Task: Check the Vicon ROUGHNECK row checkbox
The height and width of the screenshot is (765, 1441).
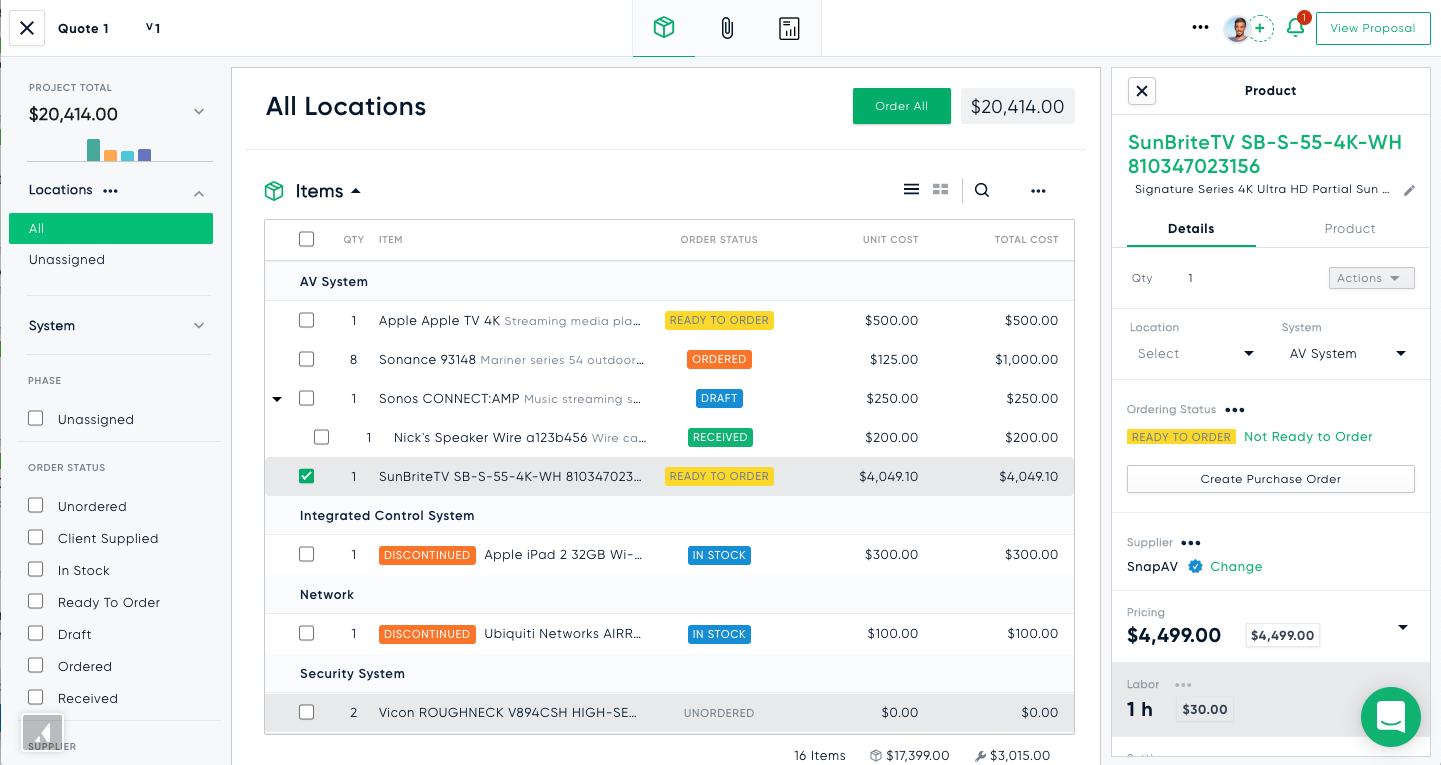Action: click(306, 712)
